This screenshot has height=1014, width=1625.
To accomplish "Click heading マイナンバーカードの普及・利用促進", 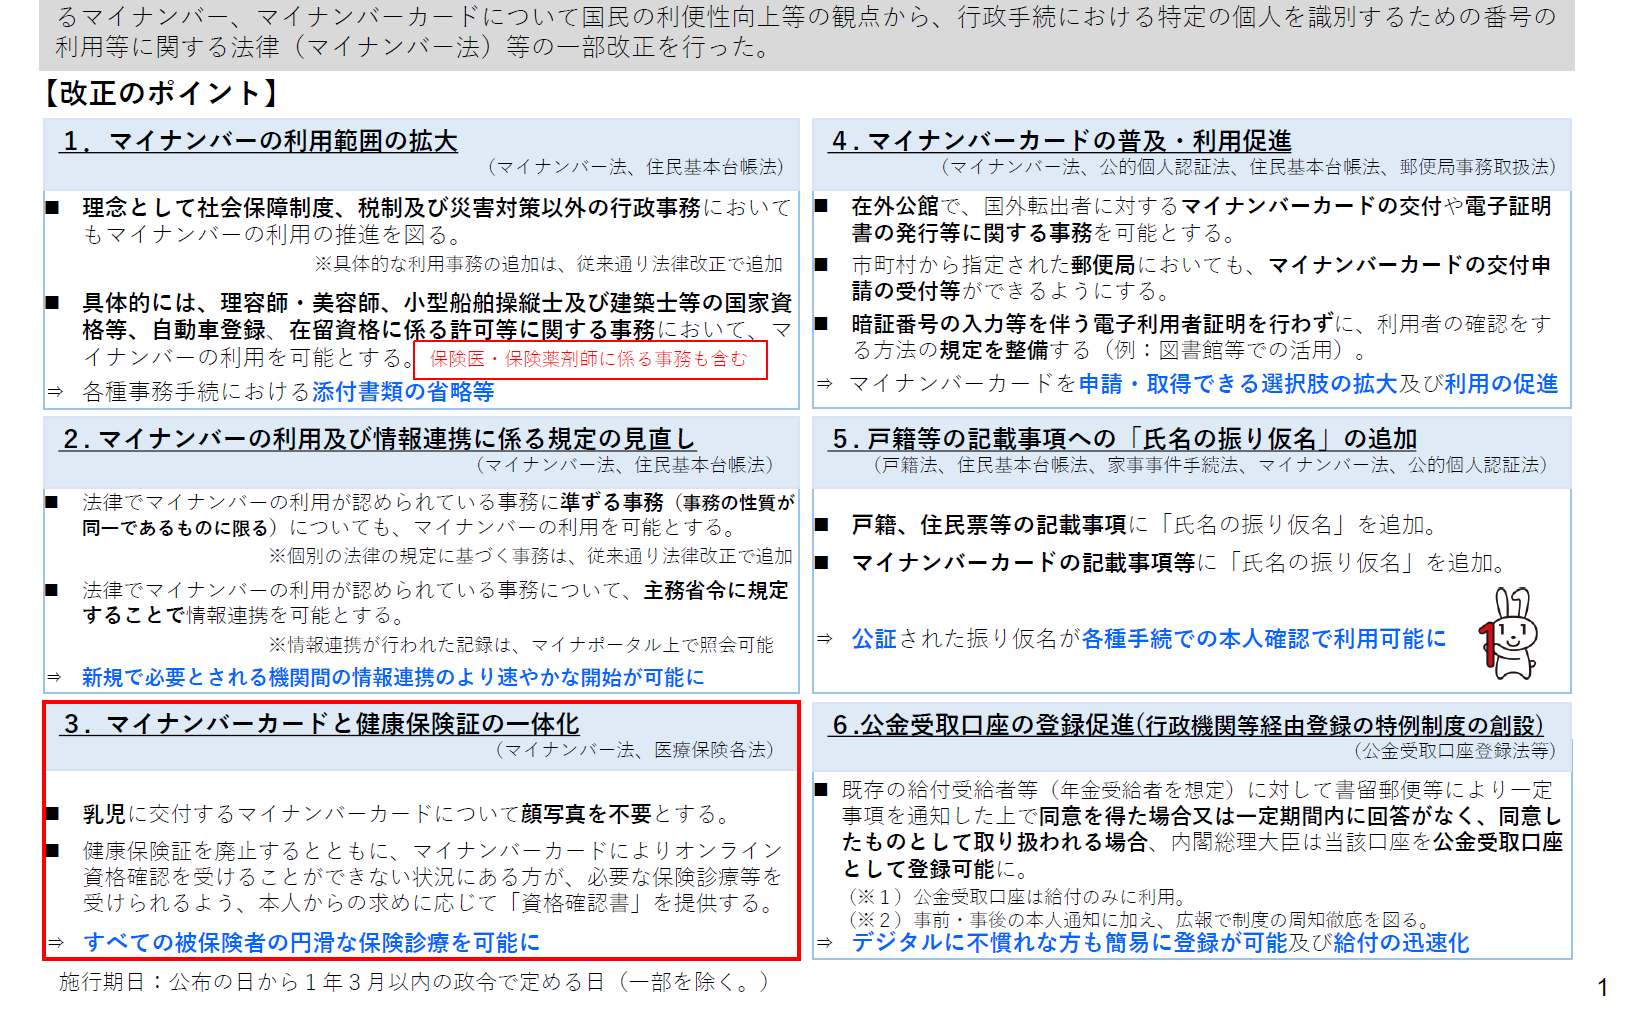I will [x=1063, y=141].
